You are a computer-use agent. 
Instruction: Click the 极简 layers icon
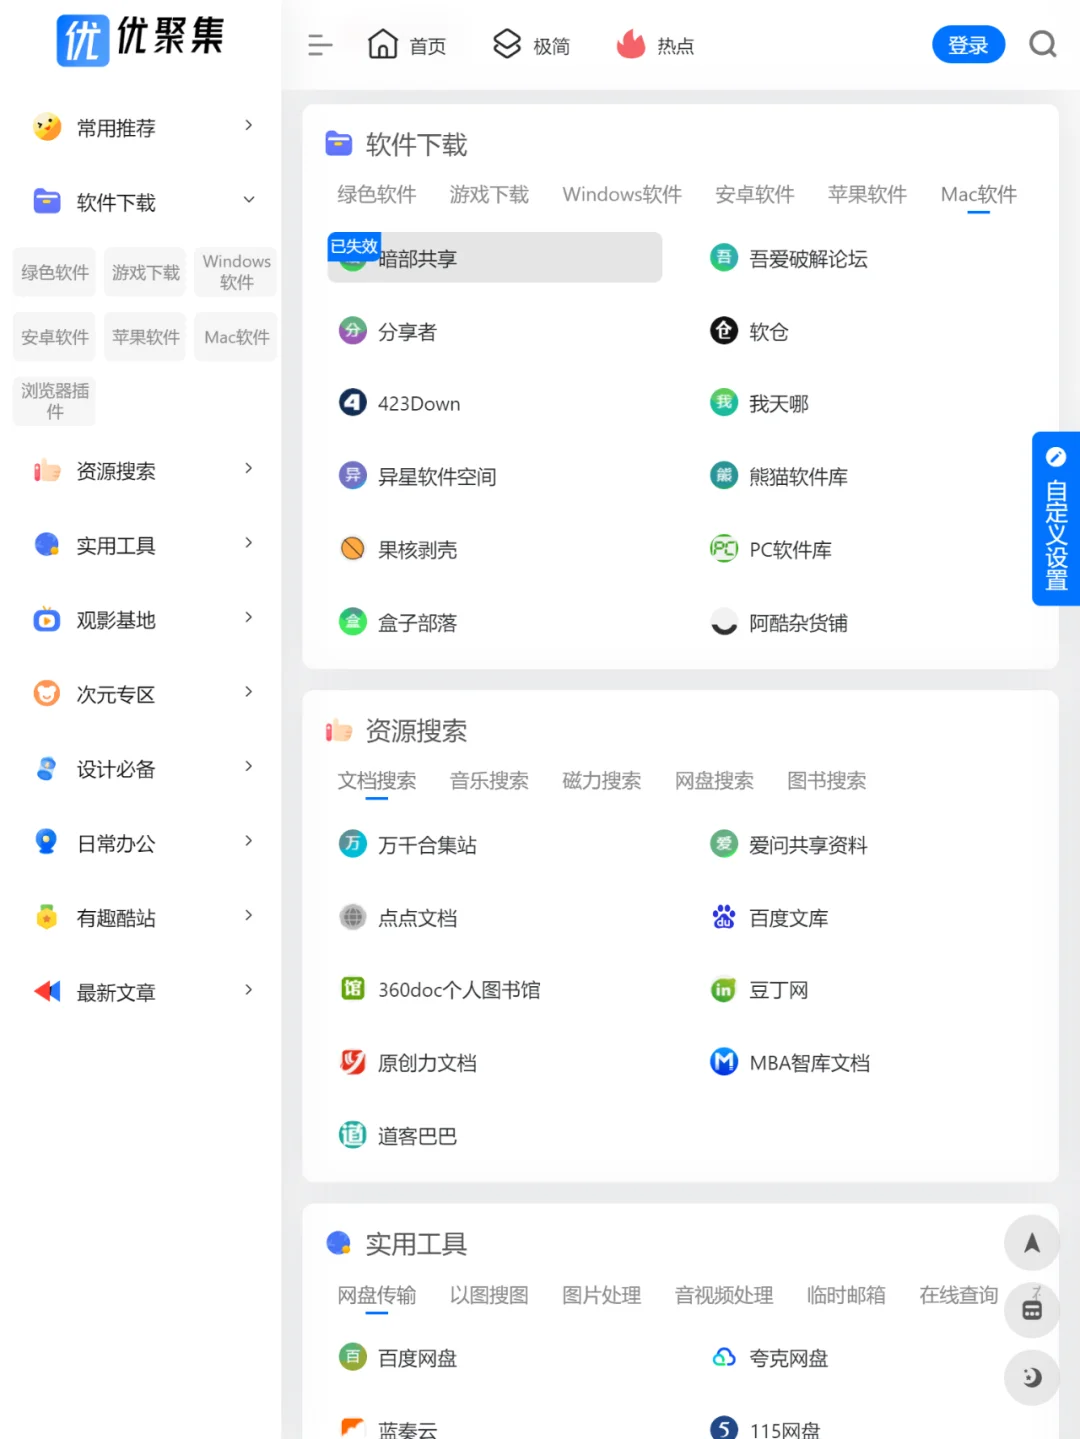point(507,44)
